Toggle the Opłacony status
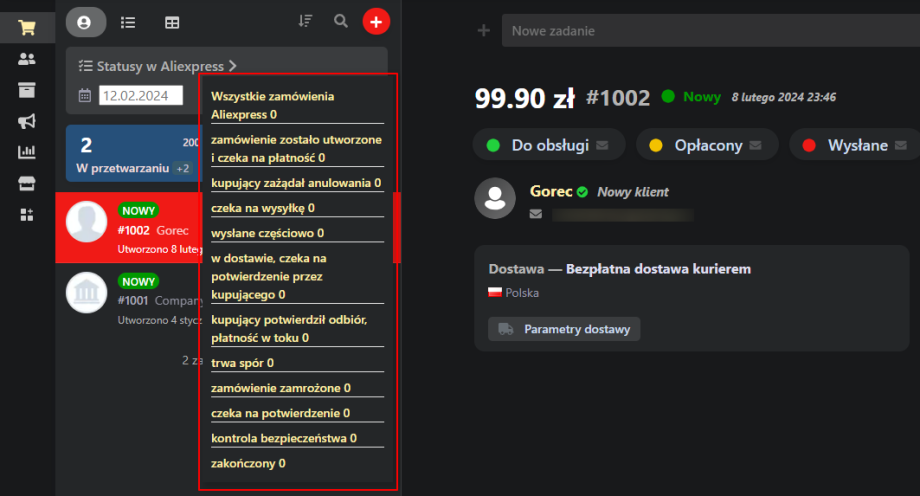Viewport: 920px width, 496px height. click(x=709, y=145)
